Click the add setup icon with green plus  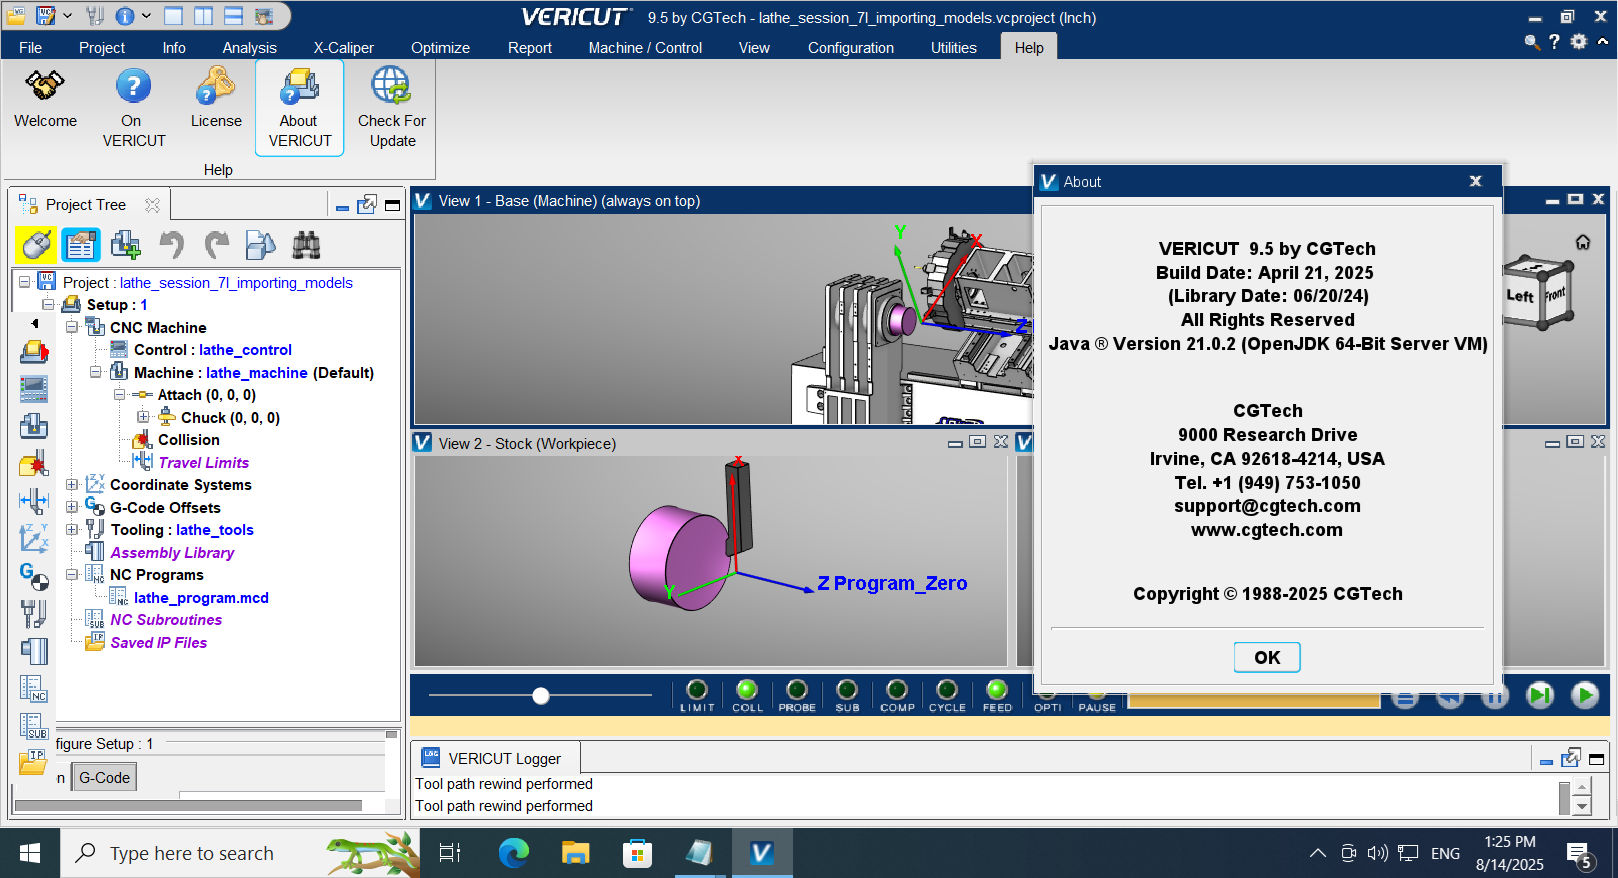tap(126, 244)
